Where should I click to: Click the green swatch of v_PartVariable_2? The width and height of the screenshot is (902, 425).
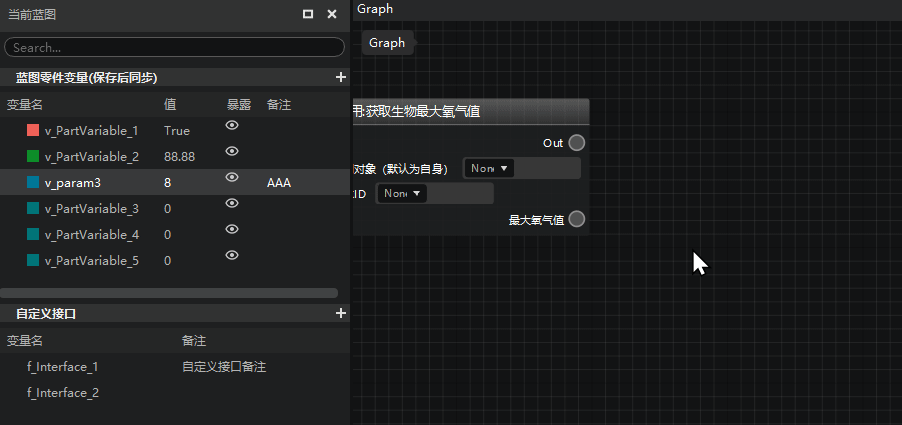[x=33, y=156]
